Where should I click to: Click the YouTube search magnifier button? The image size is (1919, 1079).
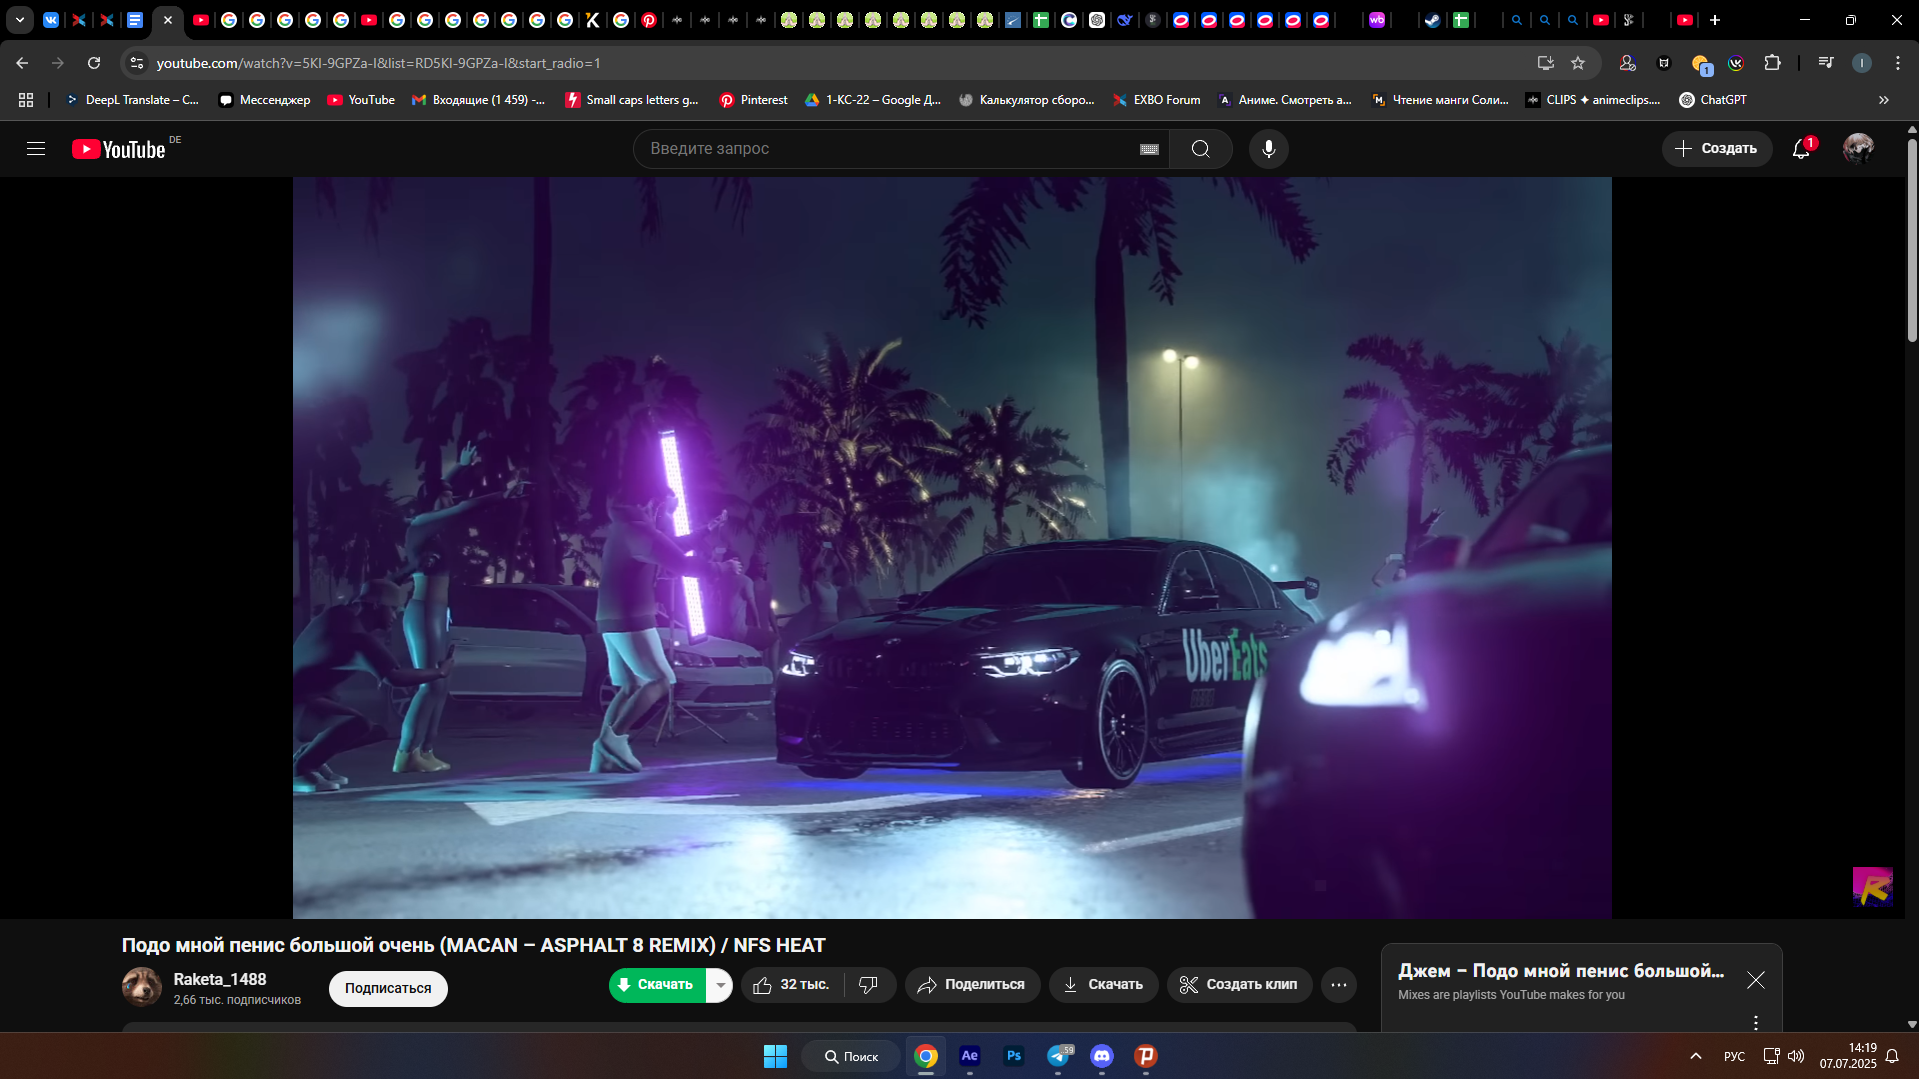(x=1201, y=149)
